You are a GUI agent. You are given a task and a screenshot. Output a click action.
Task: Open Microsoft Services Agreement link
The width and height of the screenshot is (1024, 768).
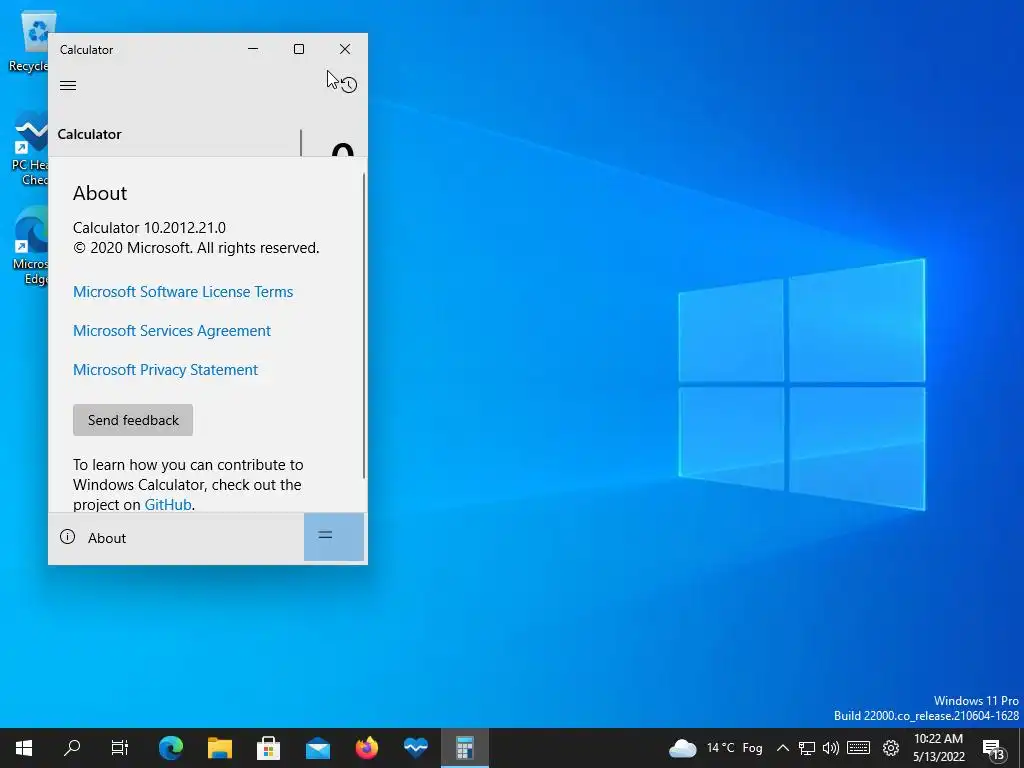(x=172, y=330)
